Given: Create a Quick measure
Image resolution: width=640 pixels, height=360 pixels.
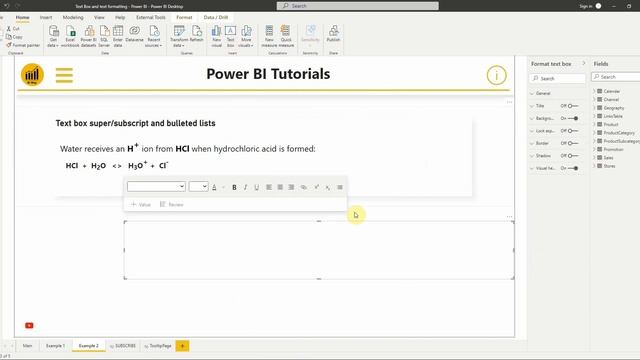Looking at the screenshot, I should point(286,36).
